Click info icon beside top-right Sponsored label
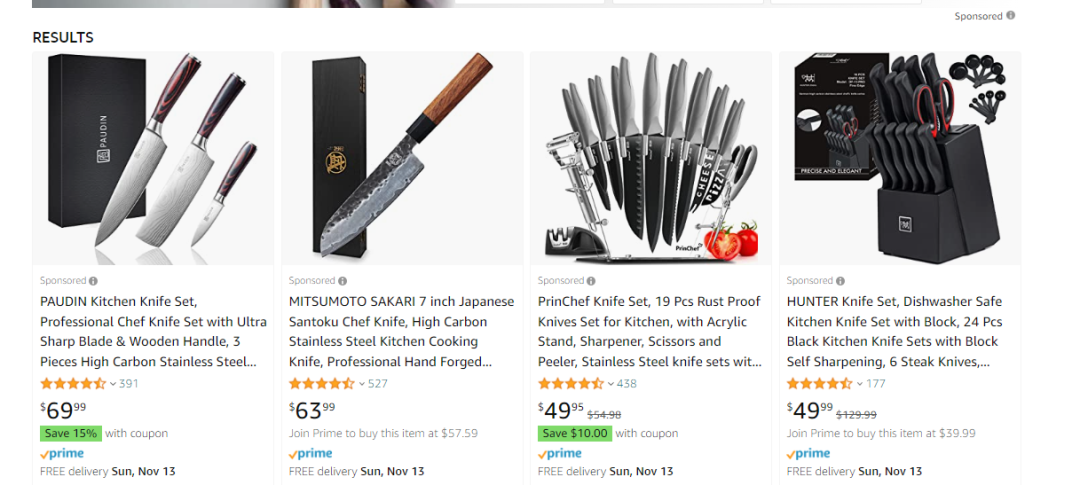The image size is (1080, 485). click(x=1010, y=16)
